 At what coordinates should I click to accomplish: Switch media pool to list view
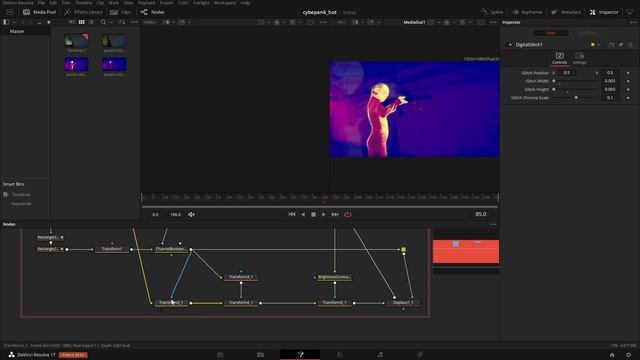tap(91, 22)
